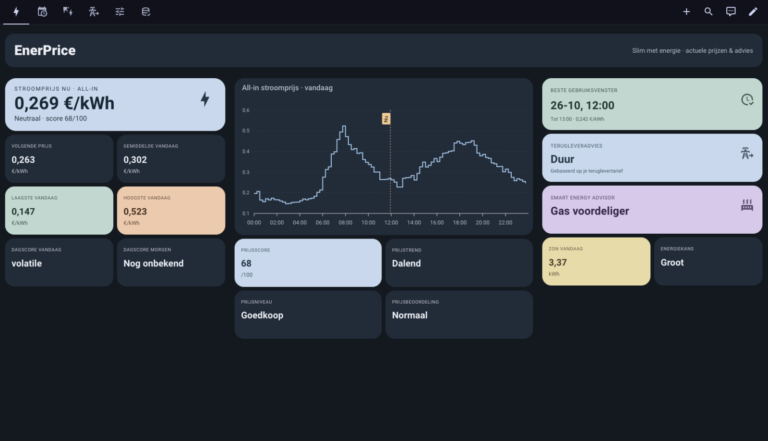768x441 pixels.
Task: Open search with the magnifier icon
Action: click(708, 11)
